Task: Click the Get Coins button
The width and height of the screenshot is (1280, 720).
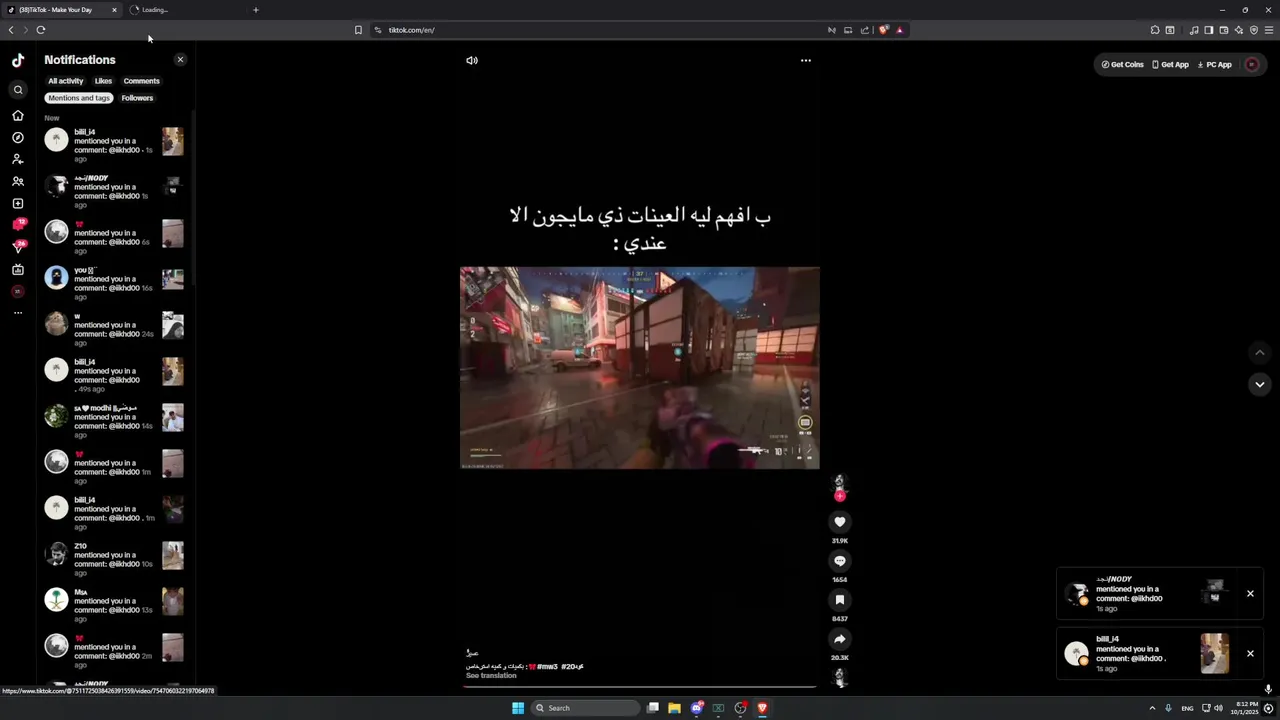Action: 1122,64
